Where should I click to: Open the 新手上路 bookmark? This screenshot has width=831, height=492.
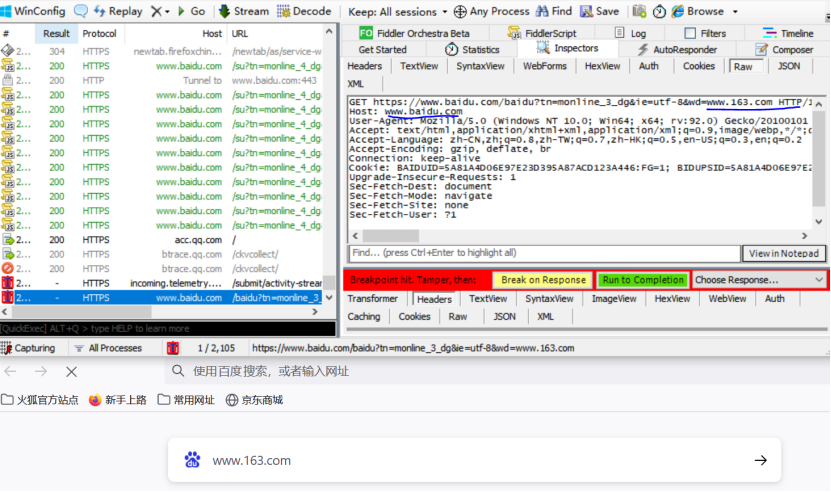pyautogui.click(x=118, y=400)
